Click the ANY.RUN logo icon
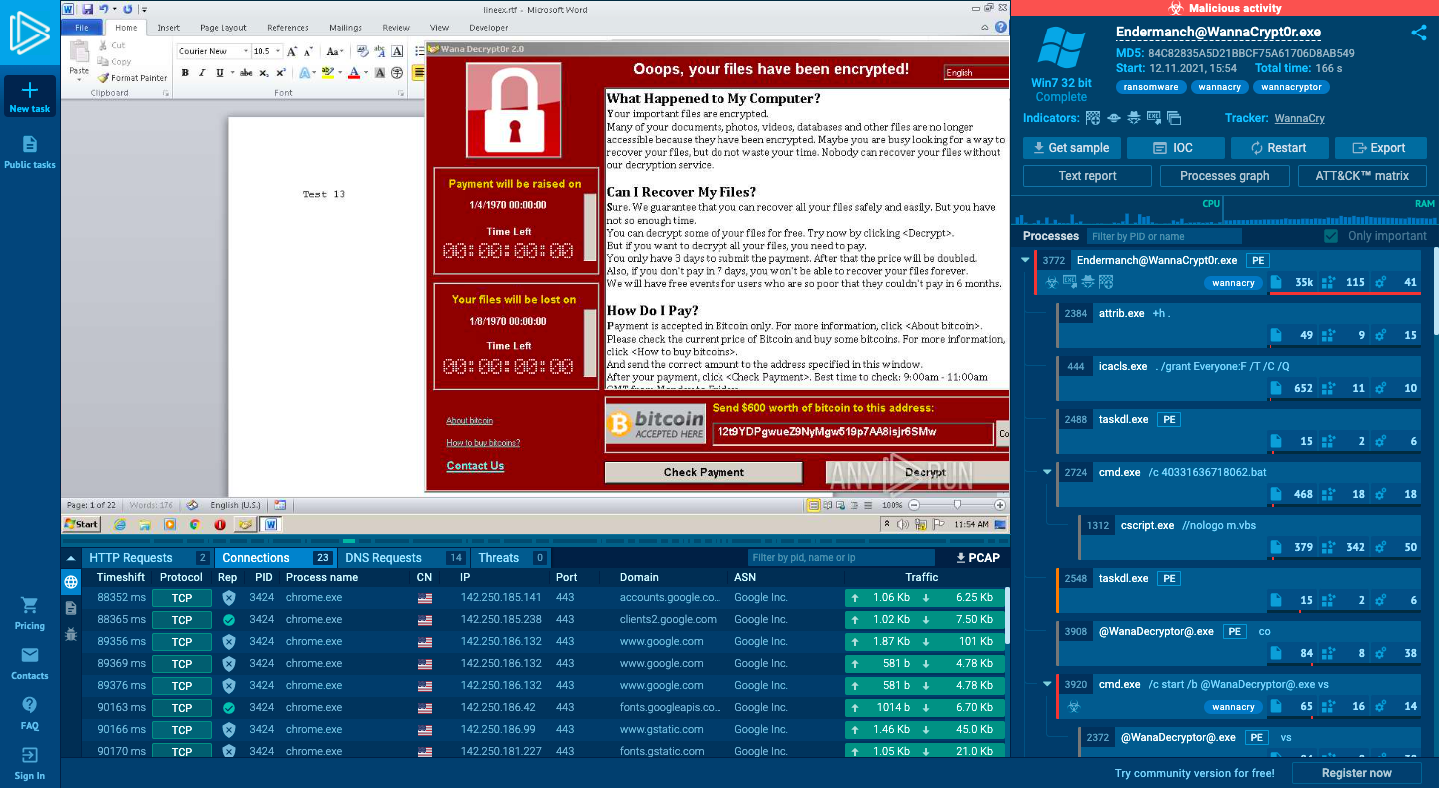Screen dimensions: 1439x788 30,32
